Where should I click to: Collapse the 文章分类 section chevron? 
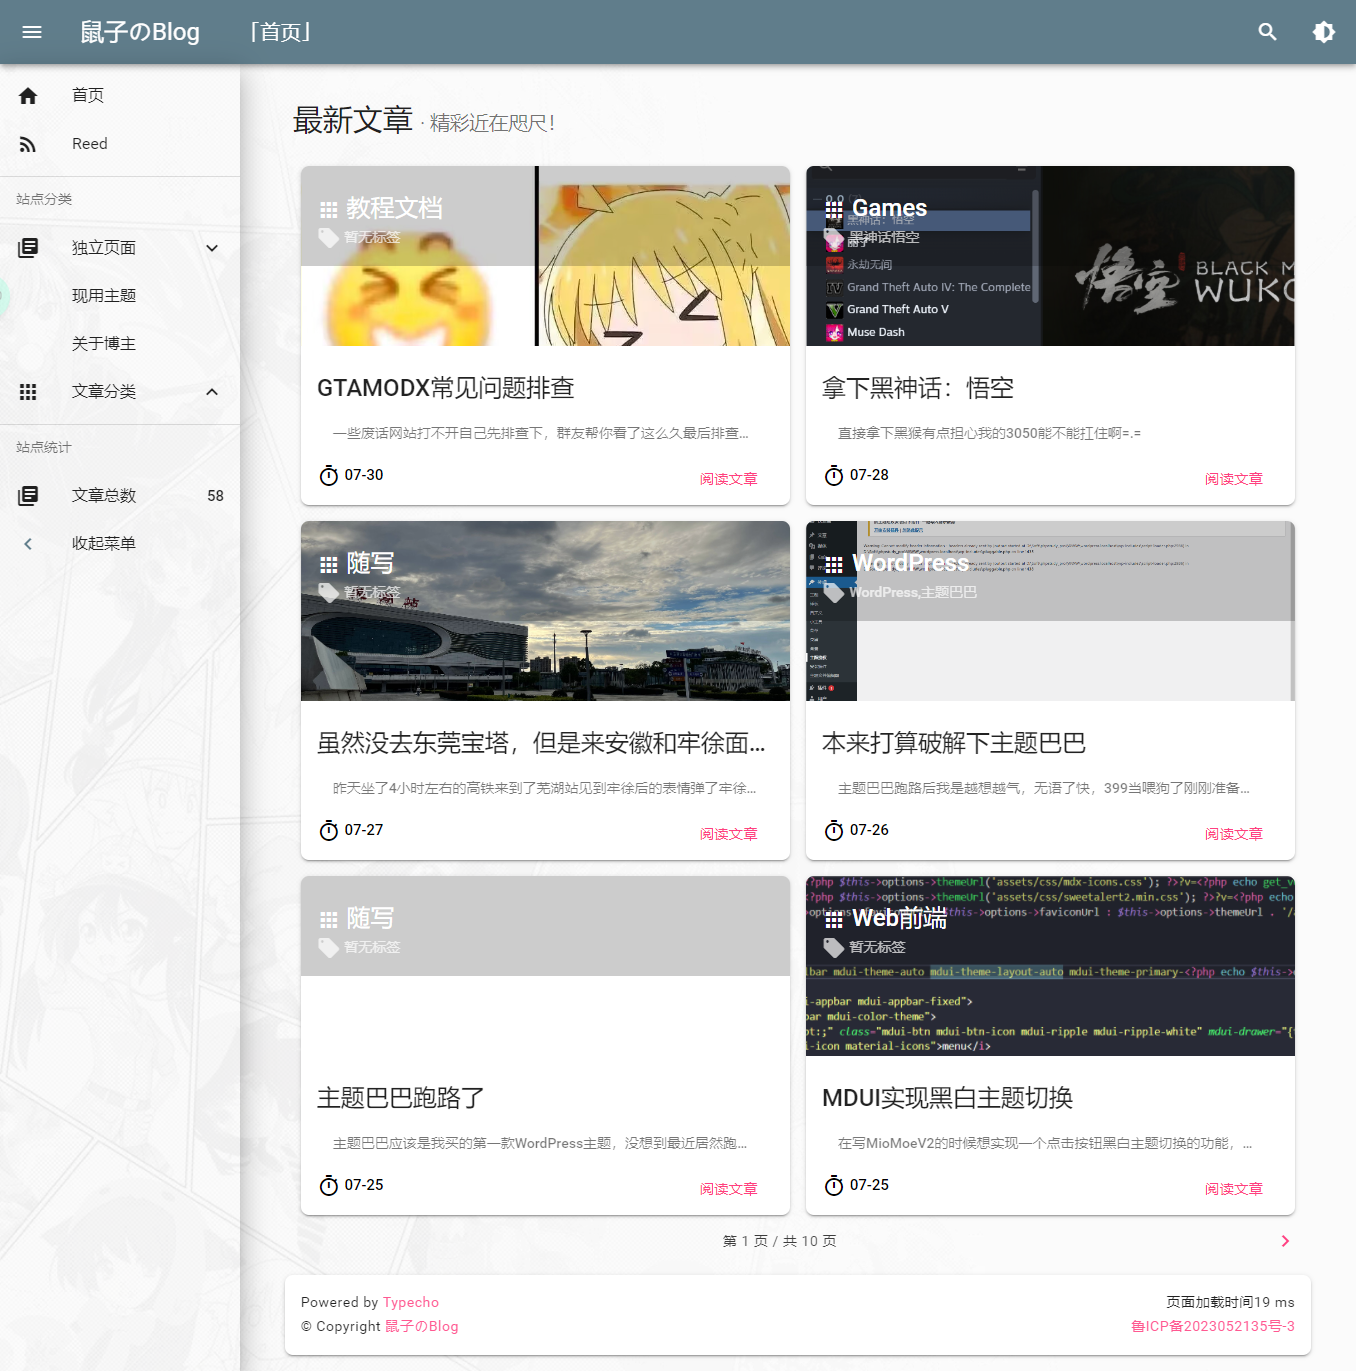tap(212, 392)
